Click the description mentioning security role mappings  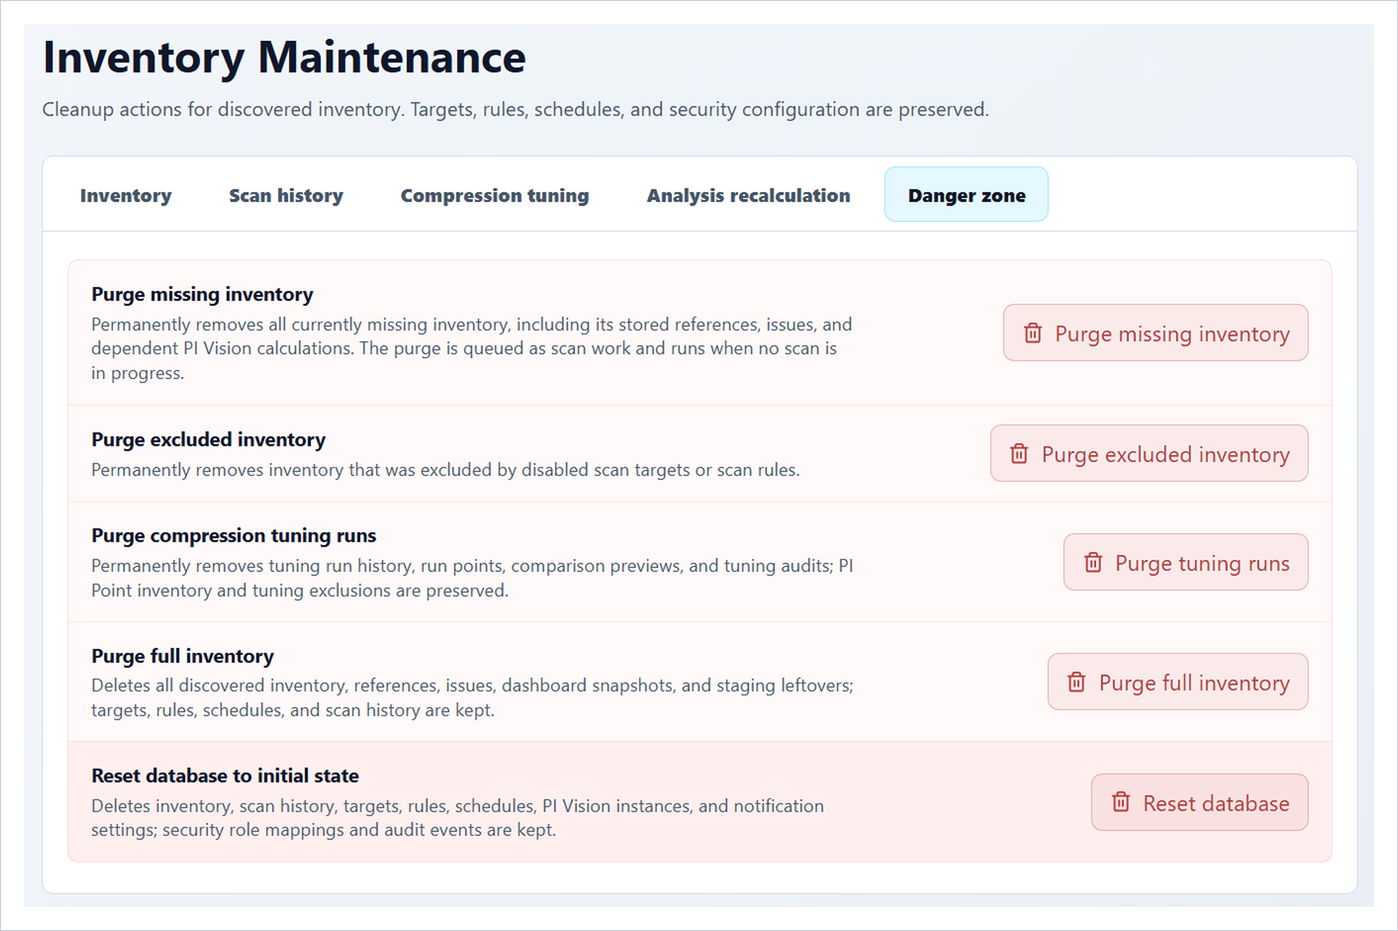coord(458,818)
